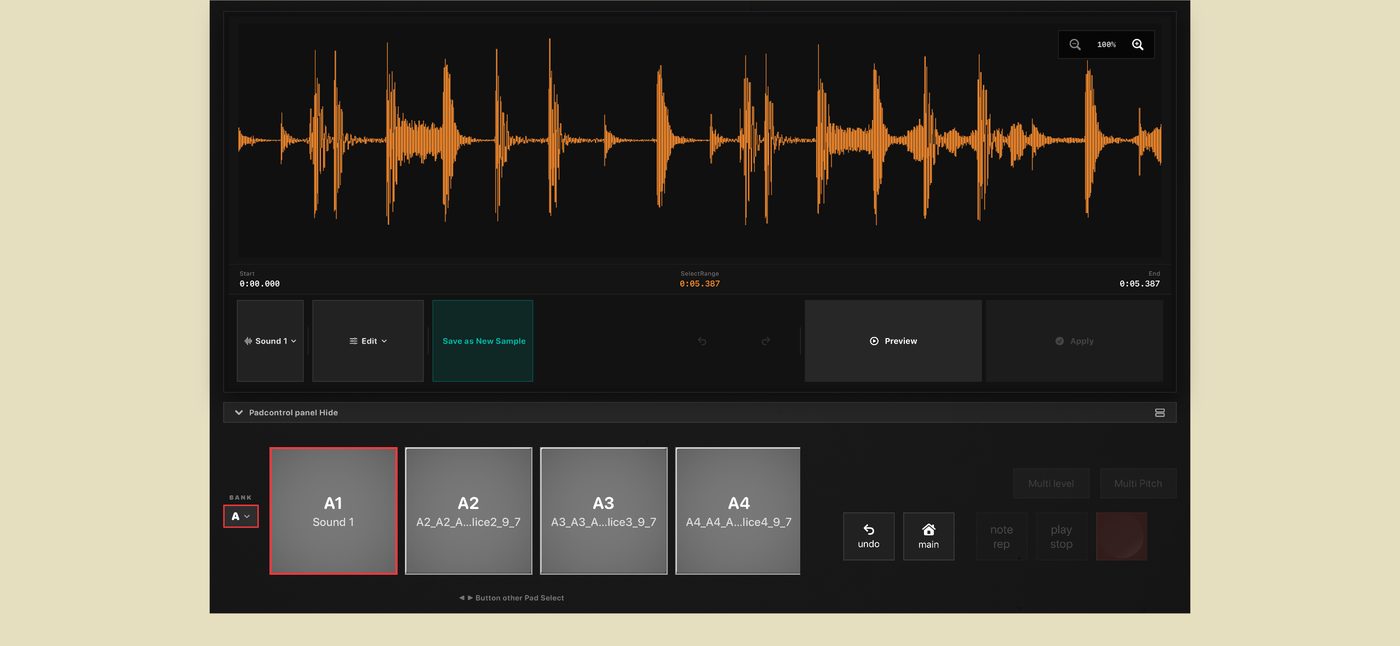Screen dimensions: 1400x646
Task: Click the SelectRange value 0:05.387
Action: pyautogui.click(x=700, y=284)
